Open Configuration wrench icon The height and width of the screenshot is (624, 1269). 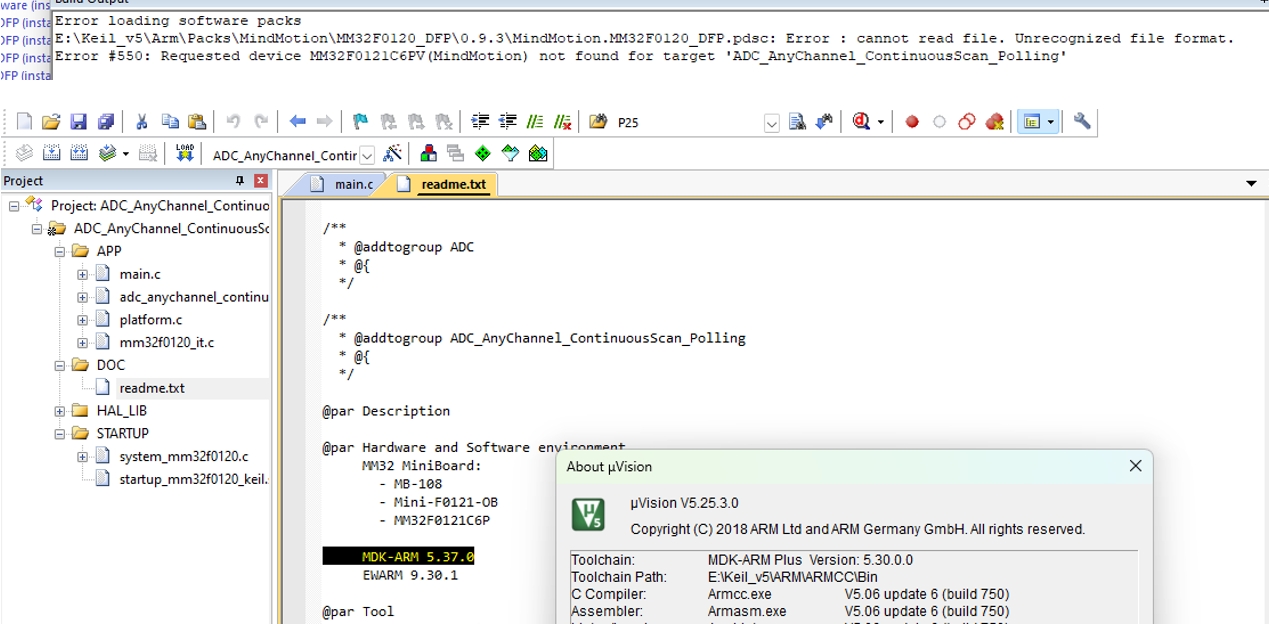[x=1082, y=122]
